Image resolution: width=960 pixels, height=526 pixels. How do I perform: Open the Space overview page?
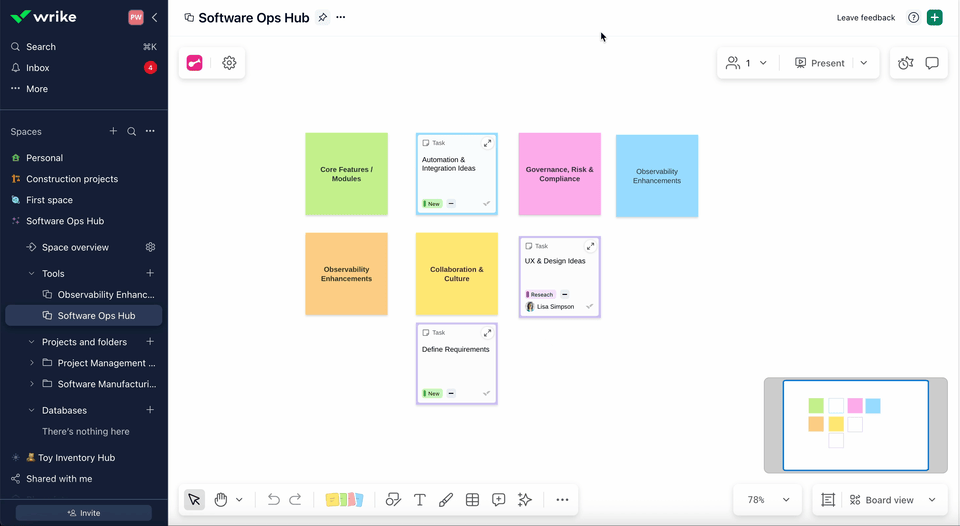75,247
